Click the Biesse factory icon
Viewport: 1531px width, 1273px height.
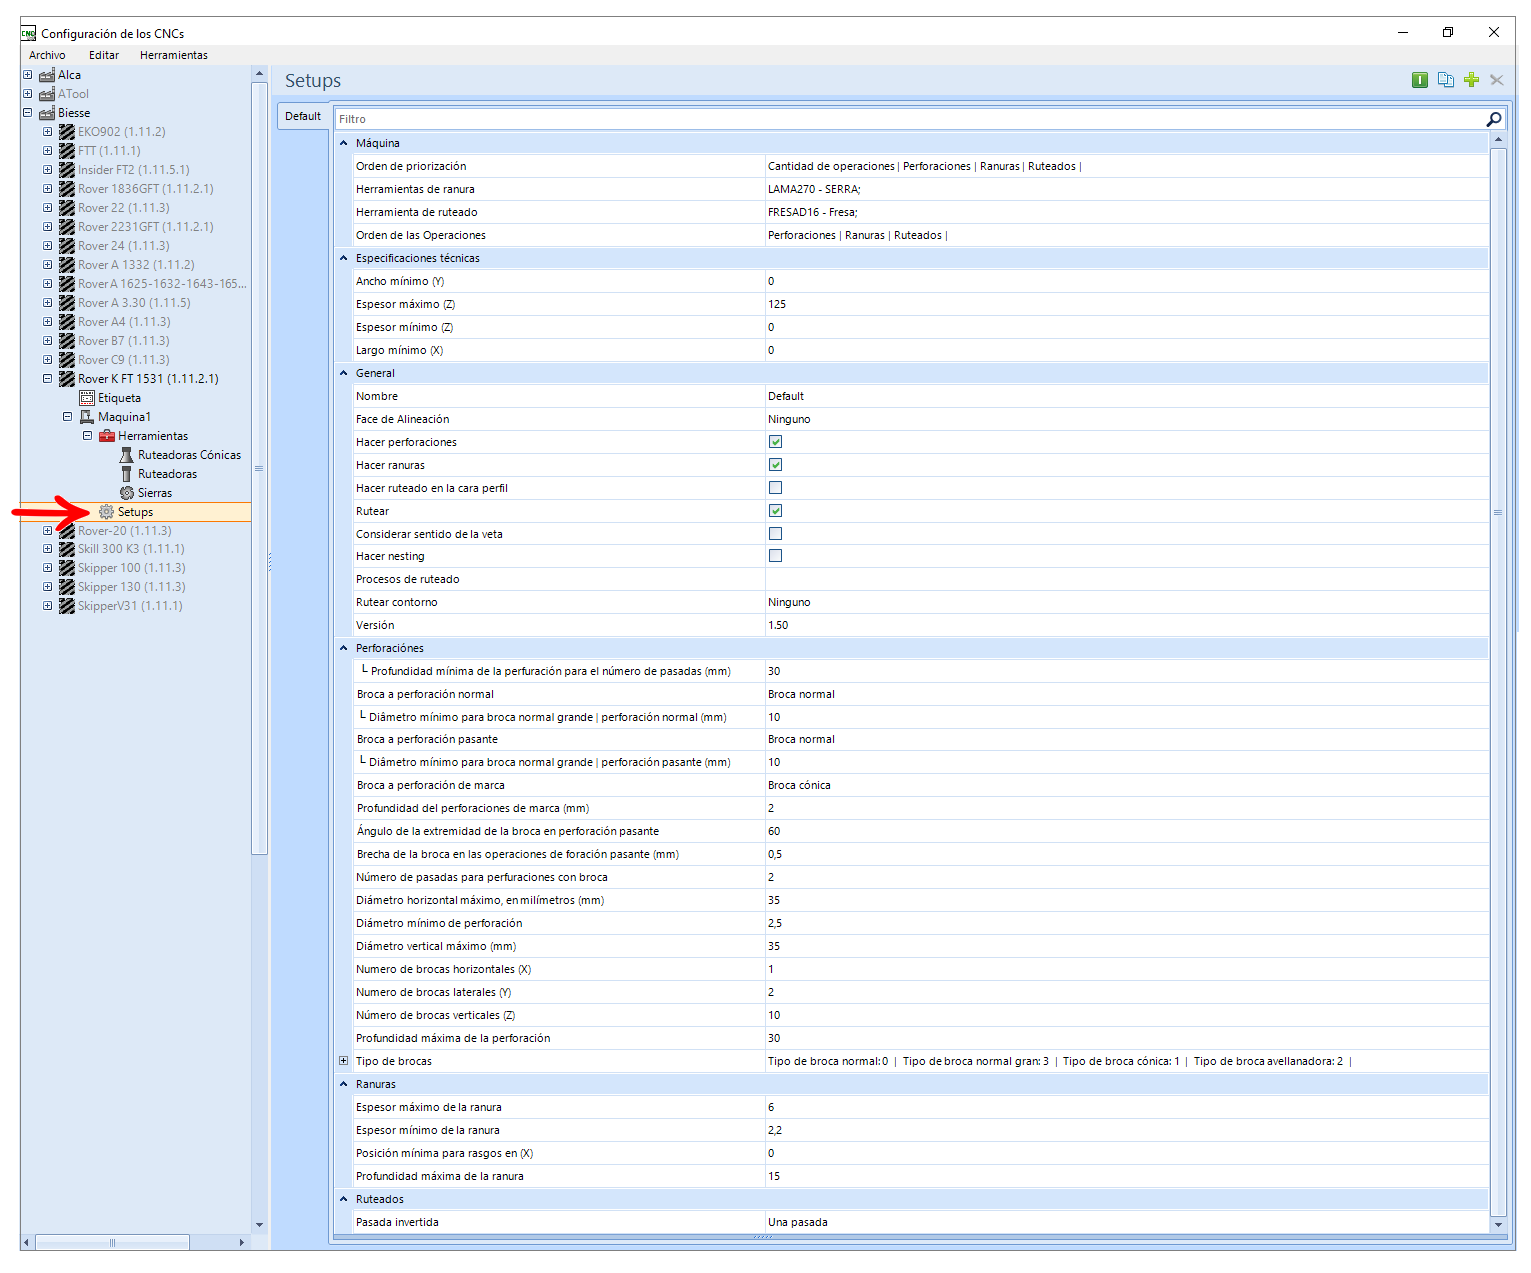[x=47, y=113]
